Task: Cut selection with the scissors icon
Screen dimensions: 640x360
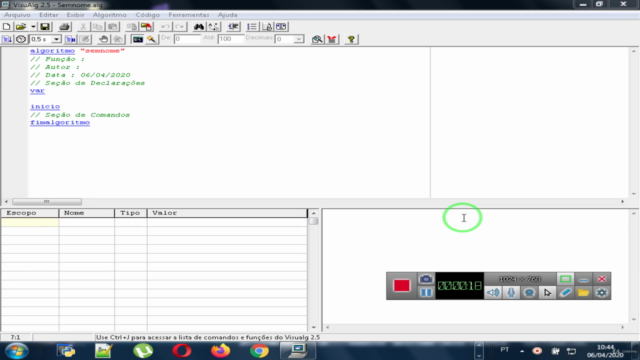Action: 83,27
